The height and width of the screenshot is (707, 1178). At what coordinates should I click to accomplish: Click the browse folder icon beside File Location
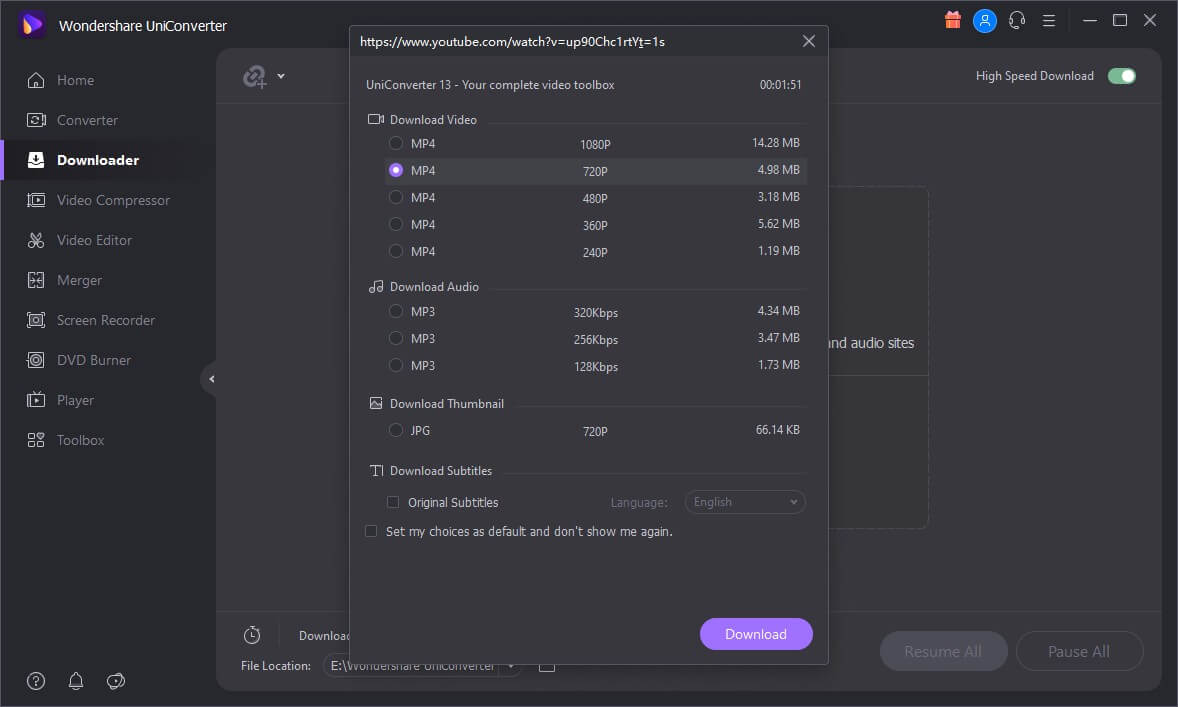547,666
